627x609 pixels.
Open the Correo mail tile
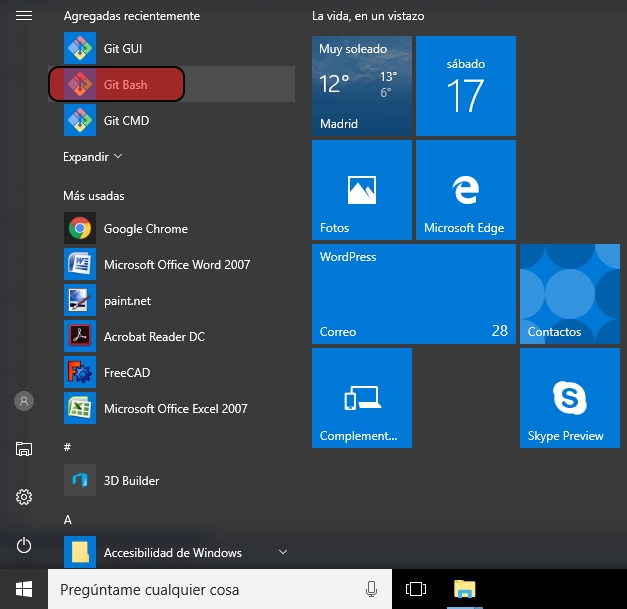(414, 294)
